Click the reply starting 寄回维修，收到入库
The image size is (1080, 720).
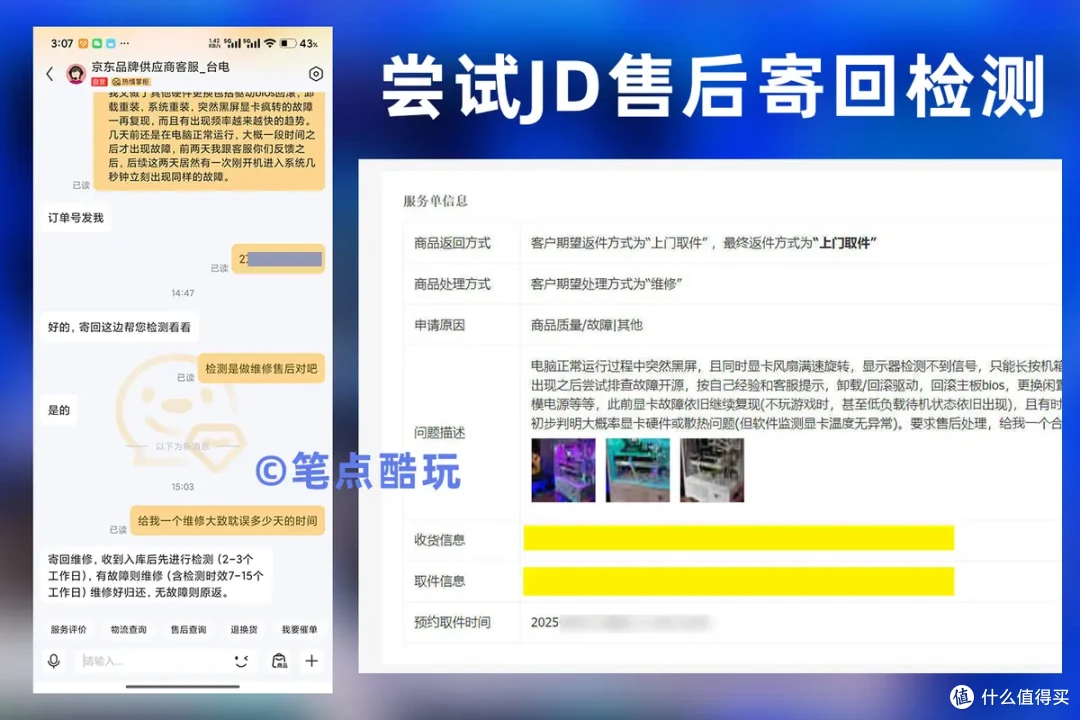pos(156,575)
